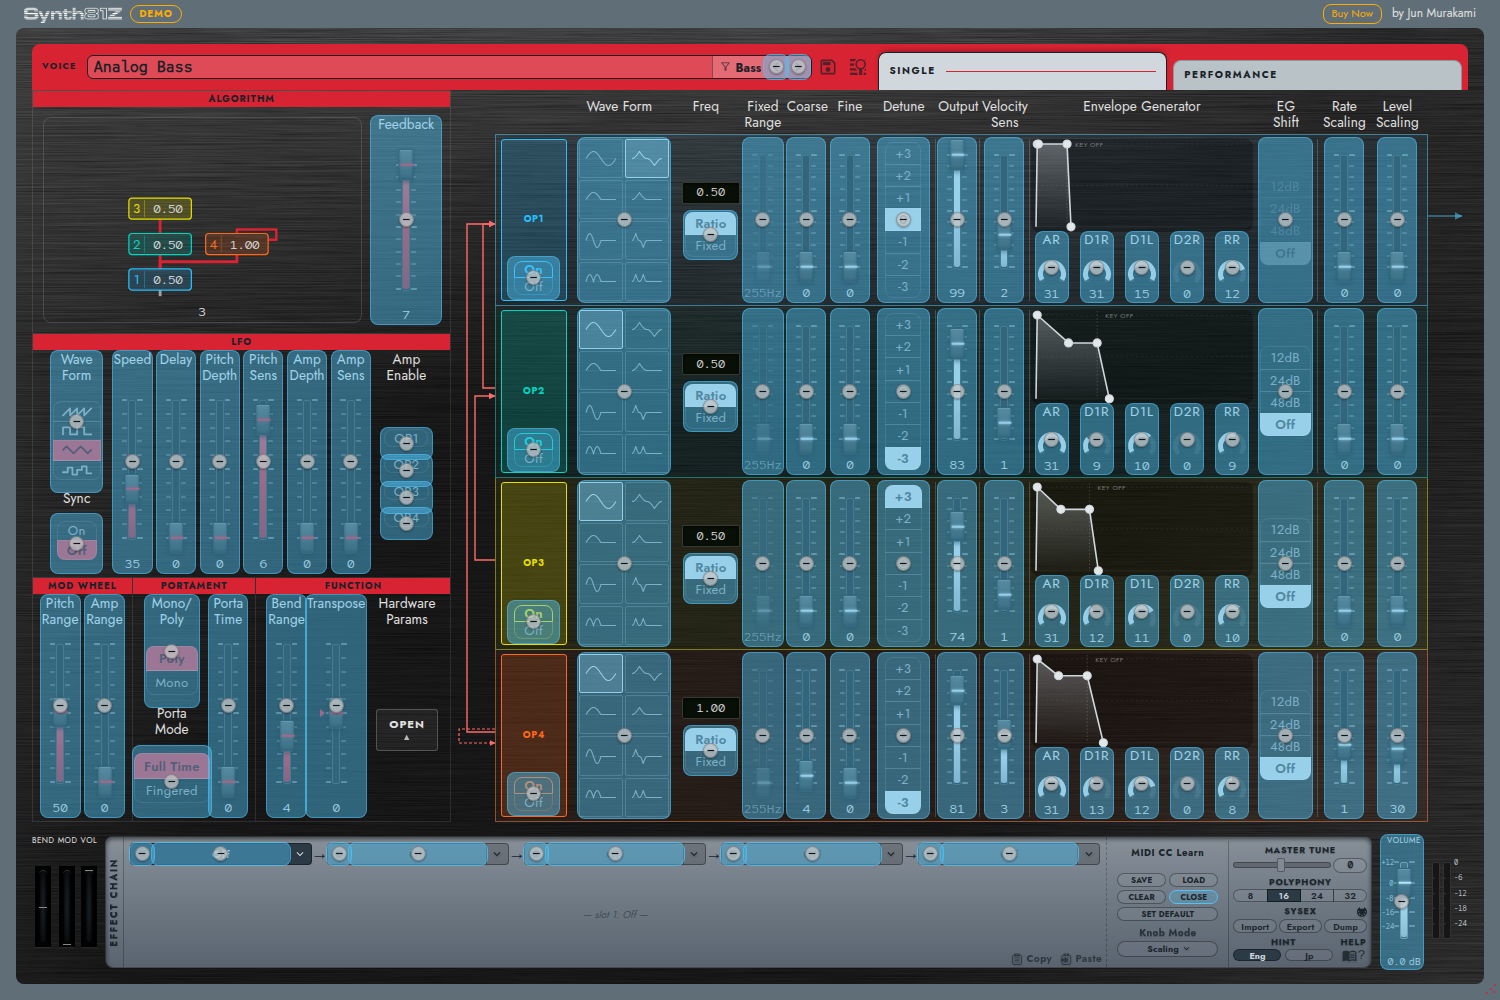Toggle OP3 operator On/Off switch
Image resolution: width=1500 pixels, height=1000 pixels.
(x=534, y=622)
